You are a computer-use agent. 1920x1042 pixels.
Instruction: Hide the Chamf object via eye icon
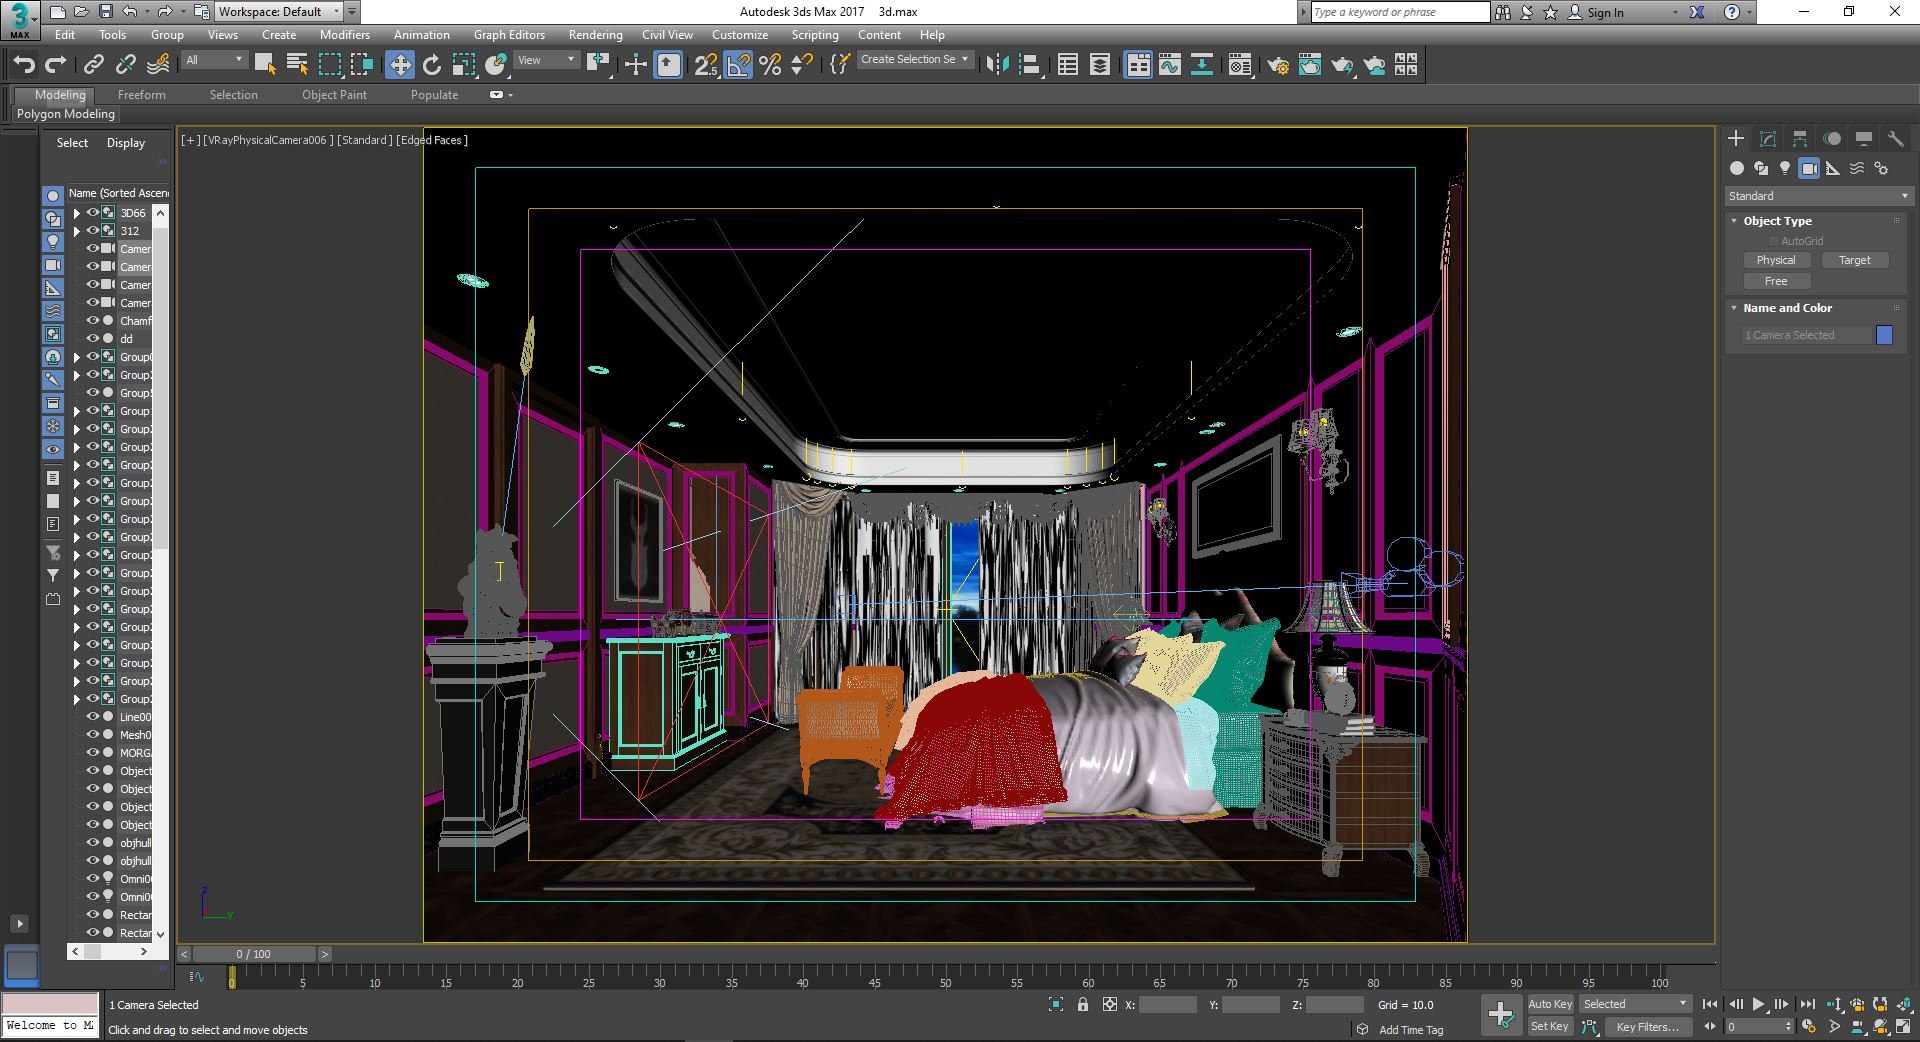click(93, 321)
